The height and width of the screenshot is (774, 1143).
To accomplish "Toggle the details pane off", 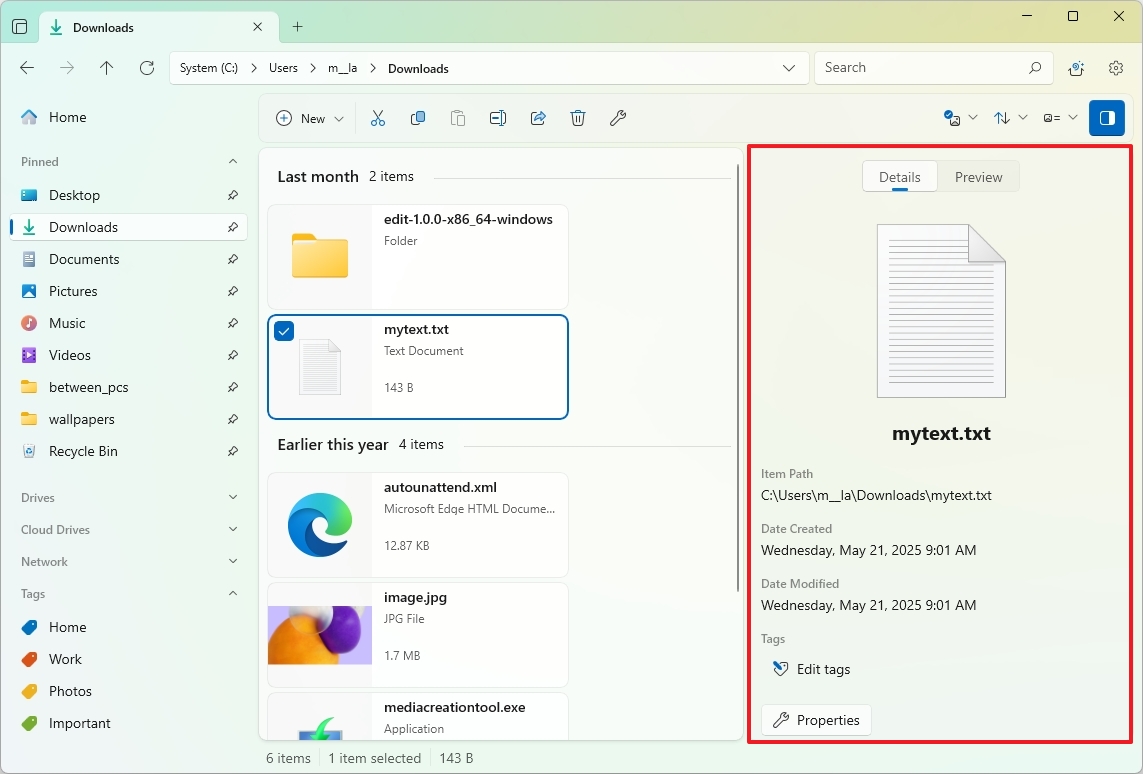I will click(1107, 117).
